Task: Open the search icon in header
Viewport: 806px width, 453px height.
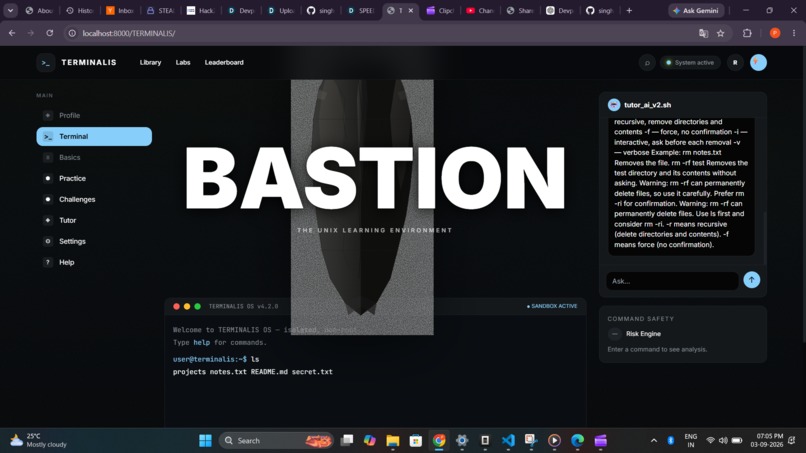Action: [x=647, y=63]
